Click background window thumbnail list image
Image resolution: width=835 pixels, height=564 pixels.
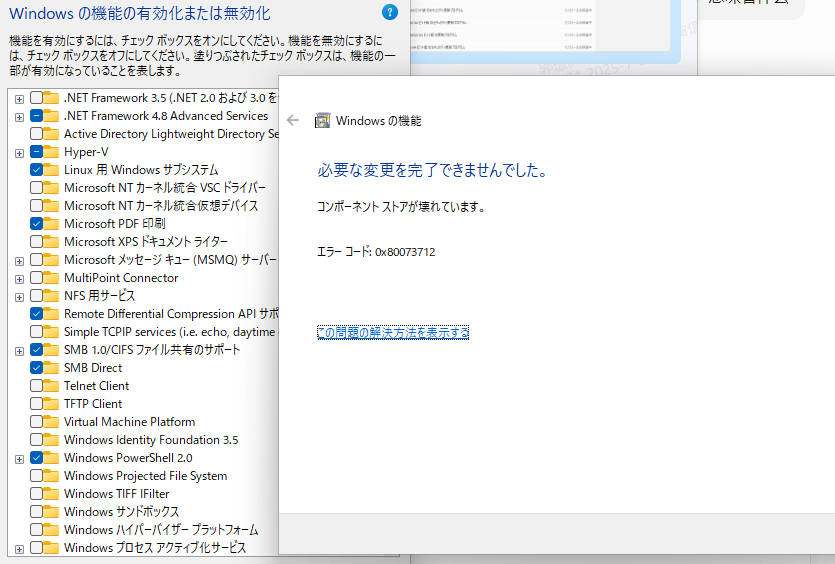pos(541,26)
